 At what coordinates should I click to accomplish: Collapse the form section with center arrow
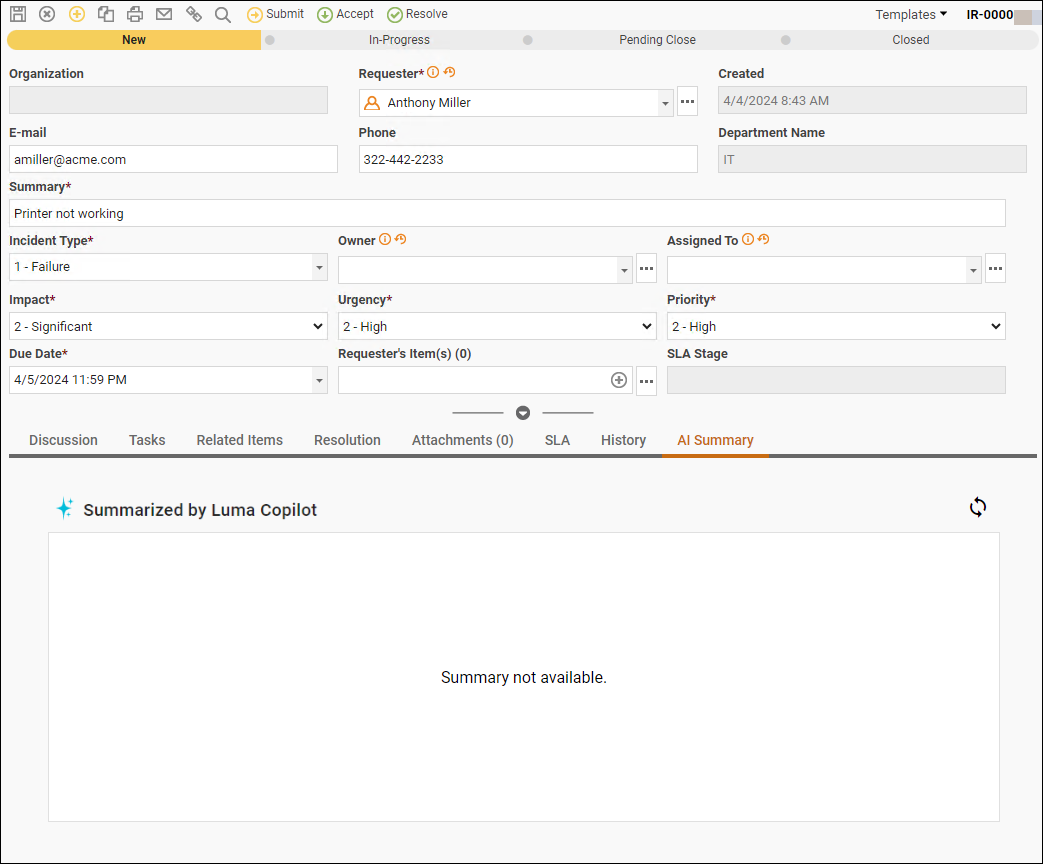coord(523,413)
